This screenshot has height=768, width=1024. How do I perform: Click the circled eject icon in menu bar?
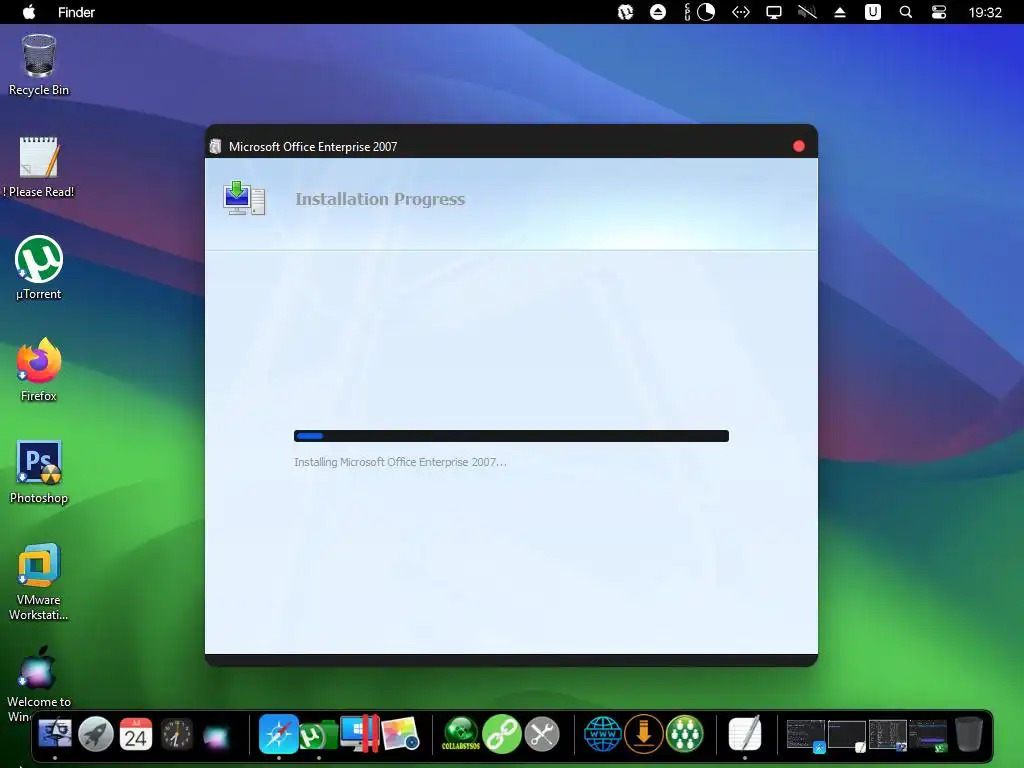pos(658,12)
